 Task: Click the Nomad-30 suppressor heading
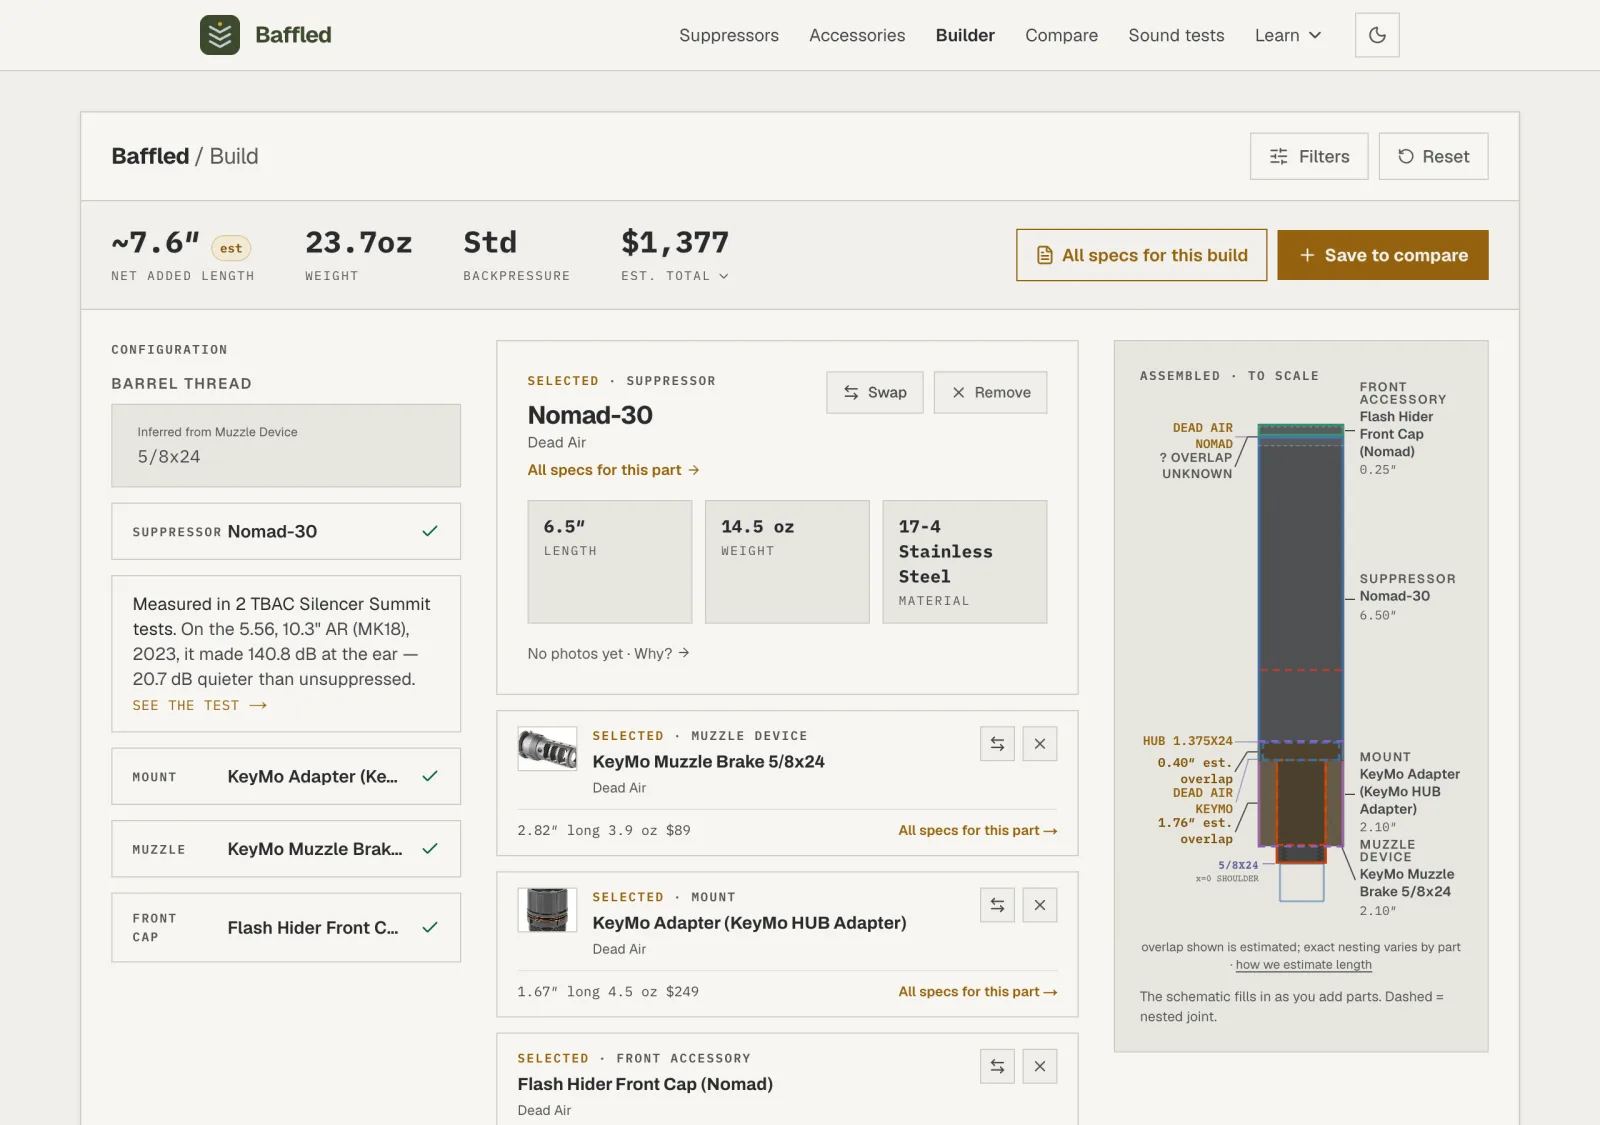click(590, 415)
